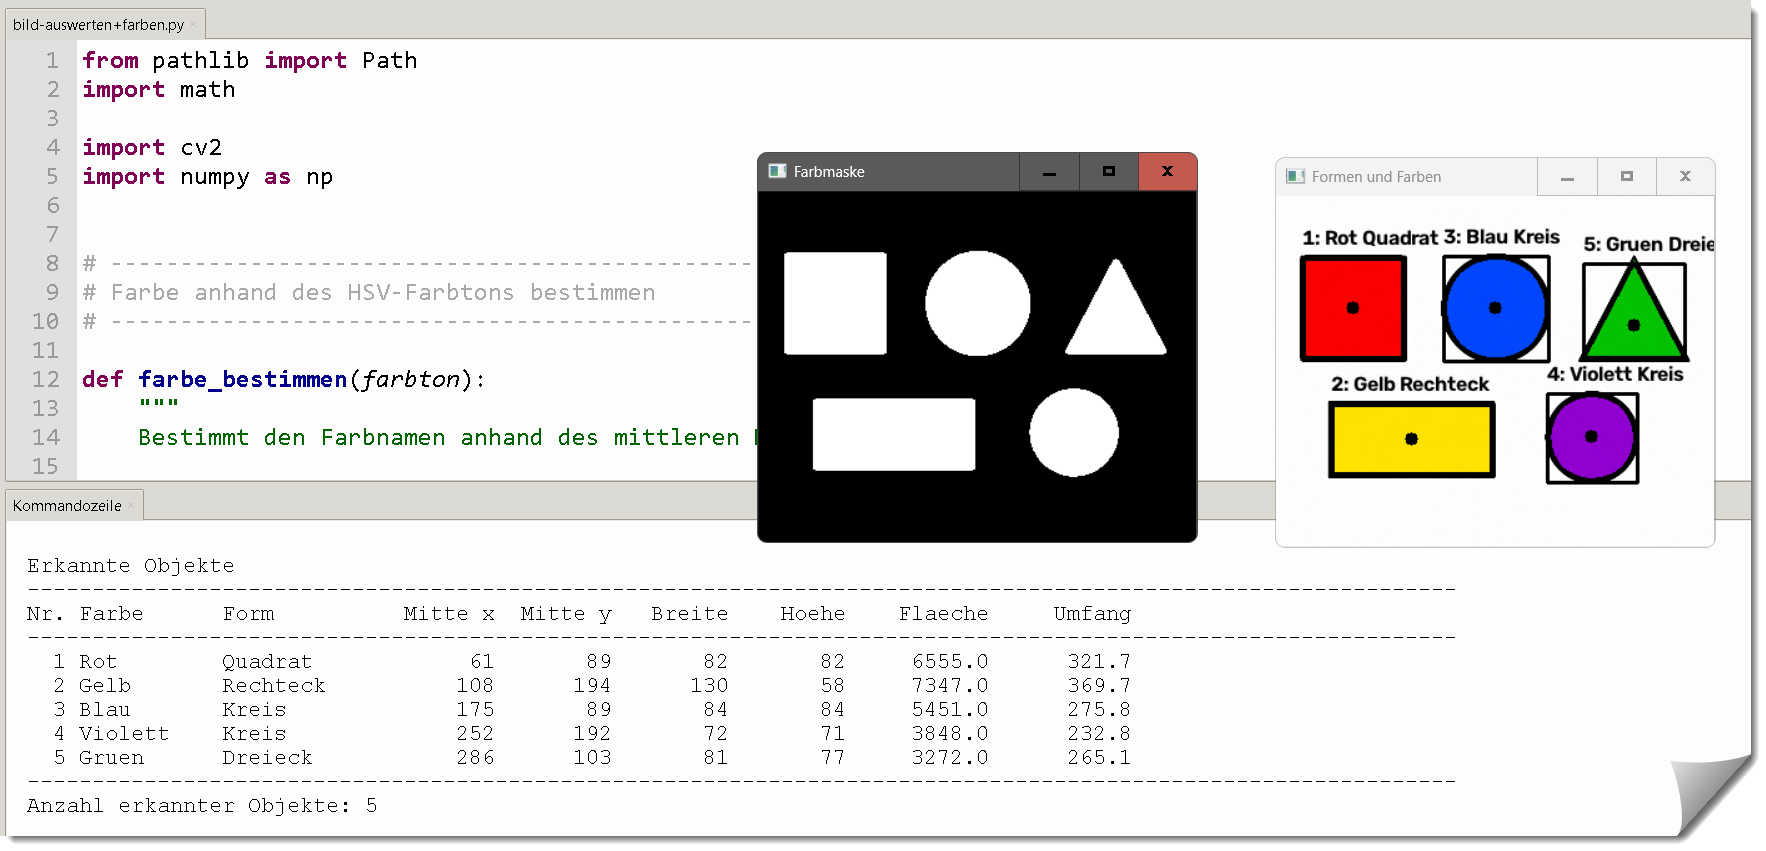
Task: Click the 'Mitte y' column header
Action: 566,614
